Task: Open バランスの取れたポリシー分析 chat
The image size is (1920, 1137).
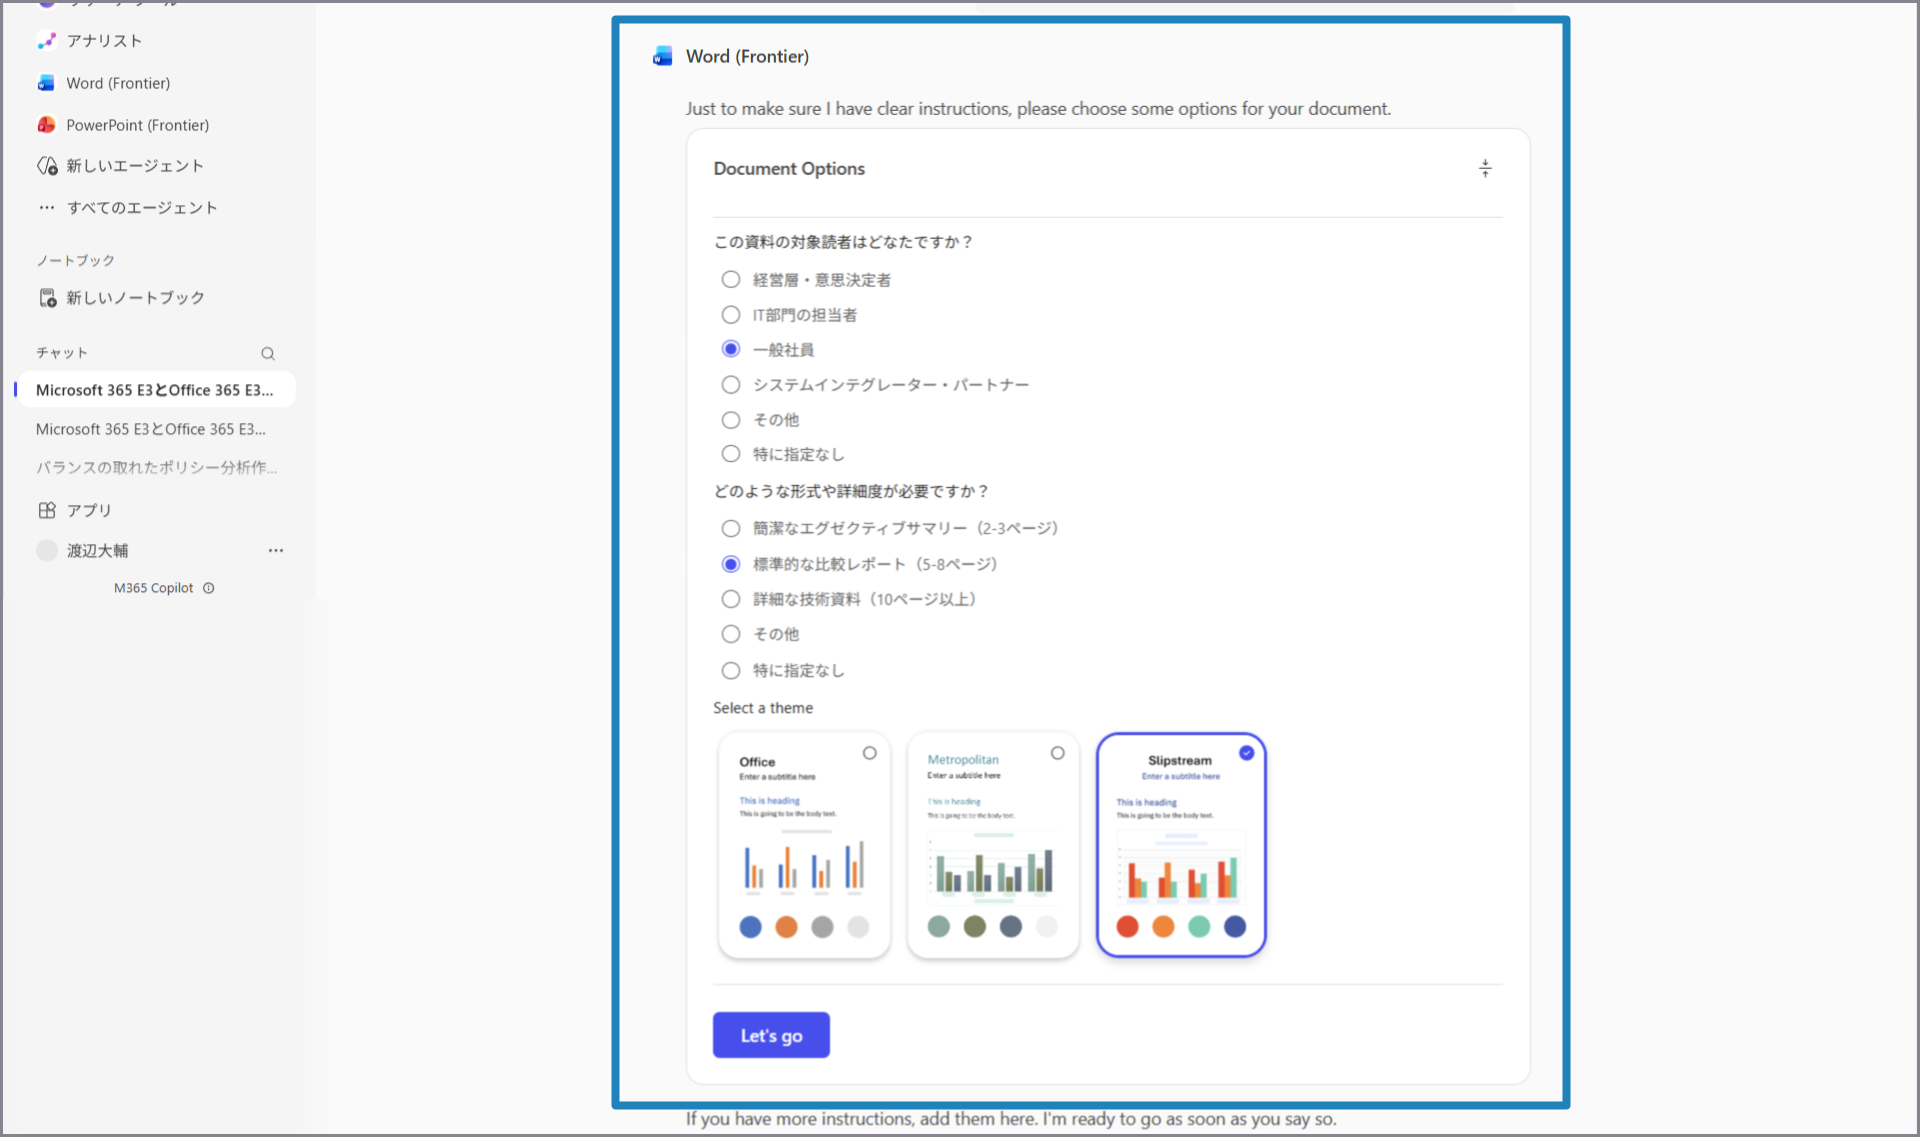Action: [156, 468]
